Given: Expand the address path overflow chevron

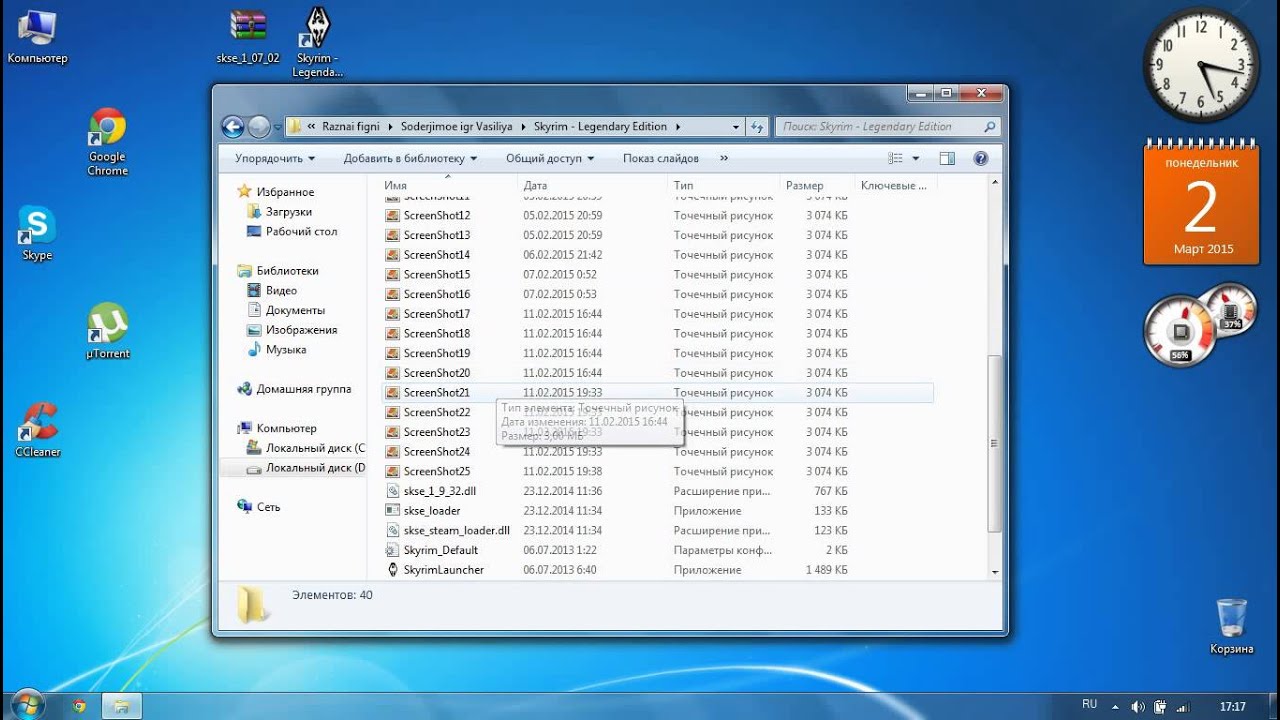Looking at the screenshot, I should 312,127.
